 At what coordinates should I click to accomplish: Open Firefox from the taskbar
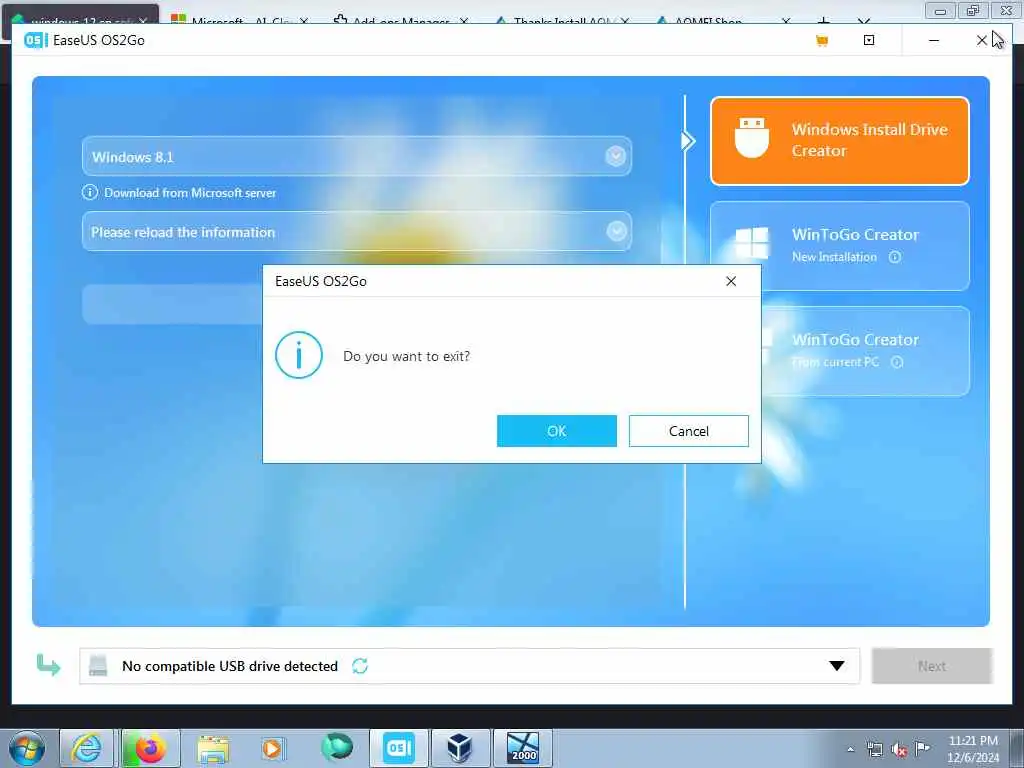click(x=150, y=748)
